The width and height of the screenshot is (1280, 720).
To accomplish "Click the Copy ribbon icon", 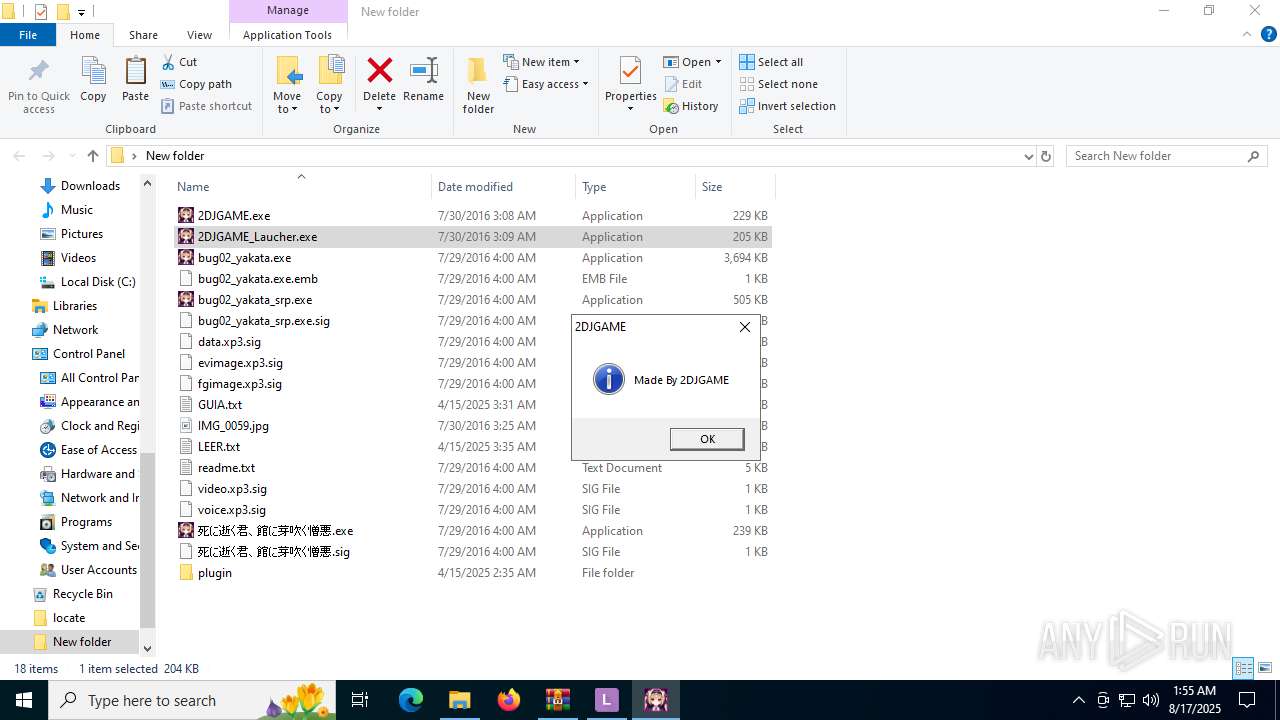I will pos(93,72).
